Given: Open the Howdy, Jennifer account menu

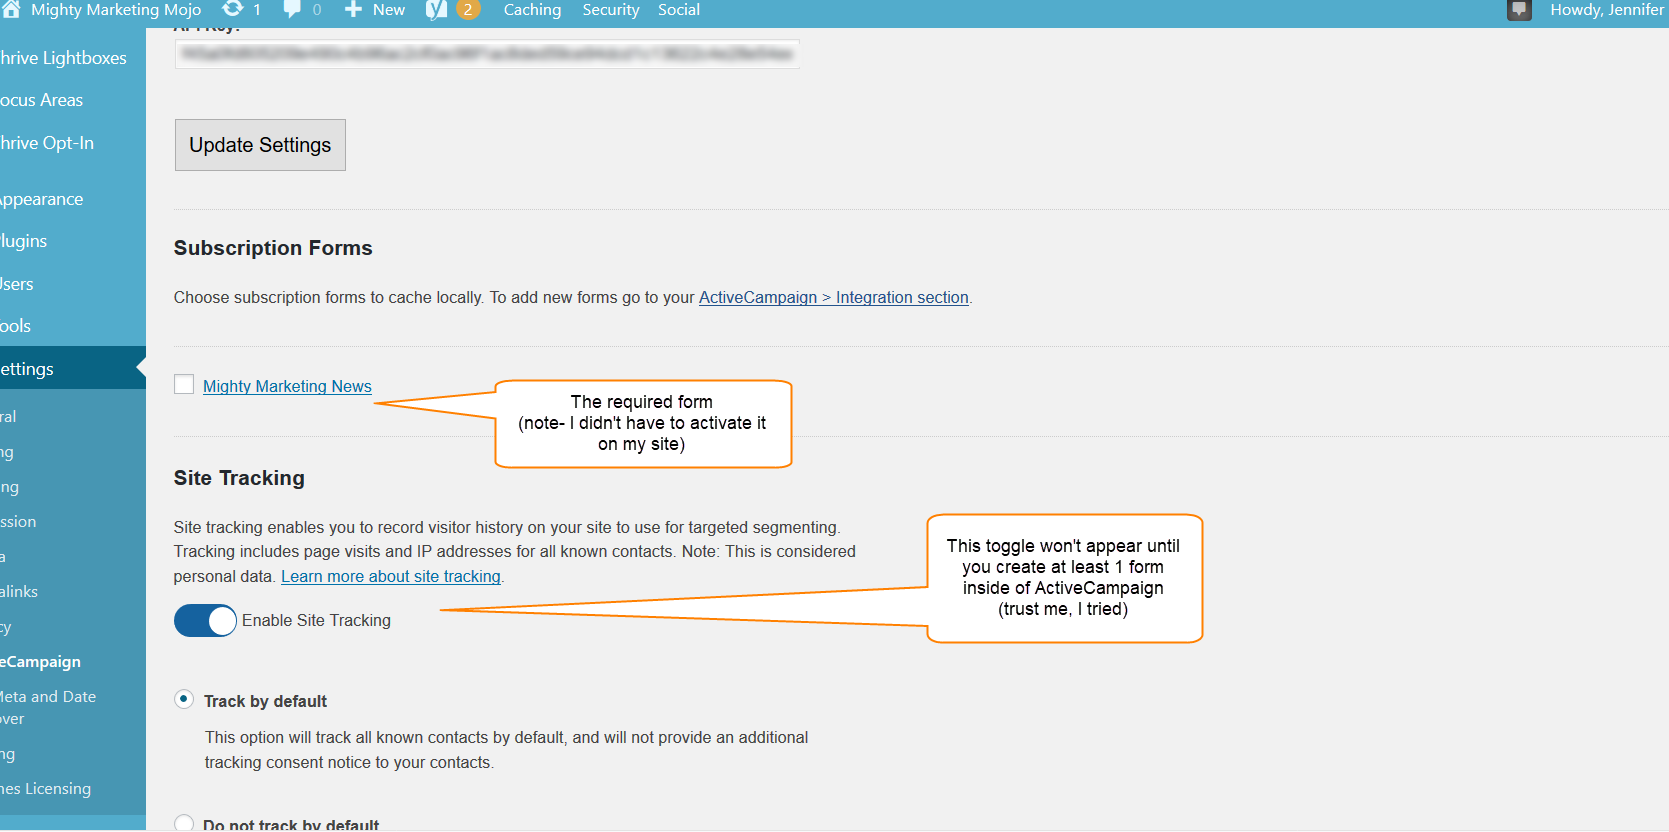Looking at the screenshot, I should click(x=1607, y=9).
